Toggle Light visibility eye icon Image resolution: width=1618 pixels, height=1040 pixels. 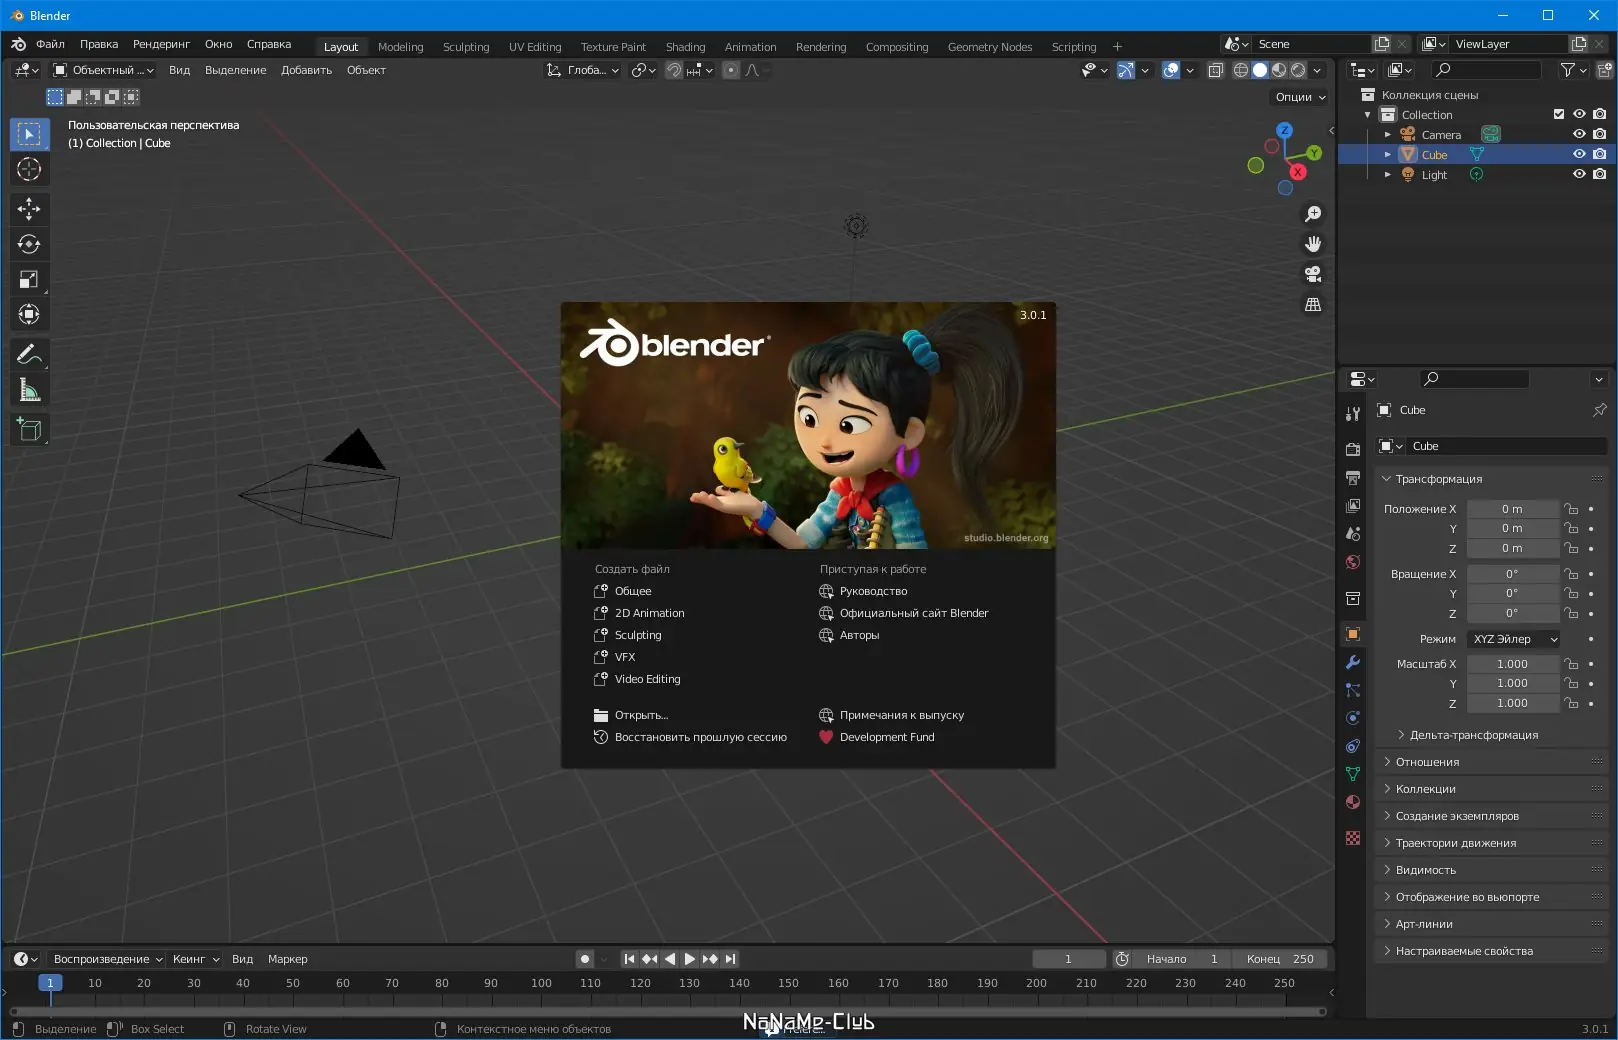click(x=1579, y=174)
